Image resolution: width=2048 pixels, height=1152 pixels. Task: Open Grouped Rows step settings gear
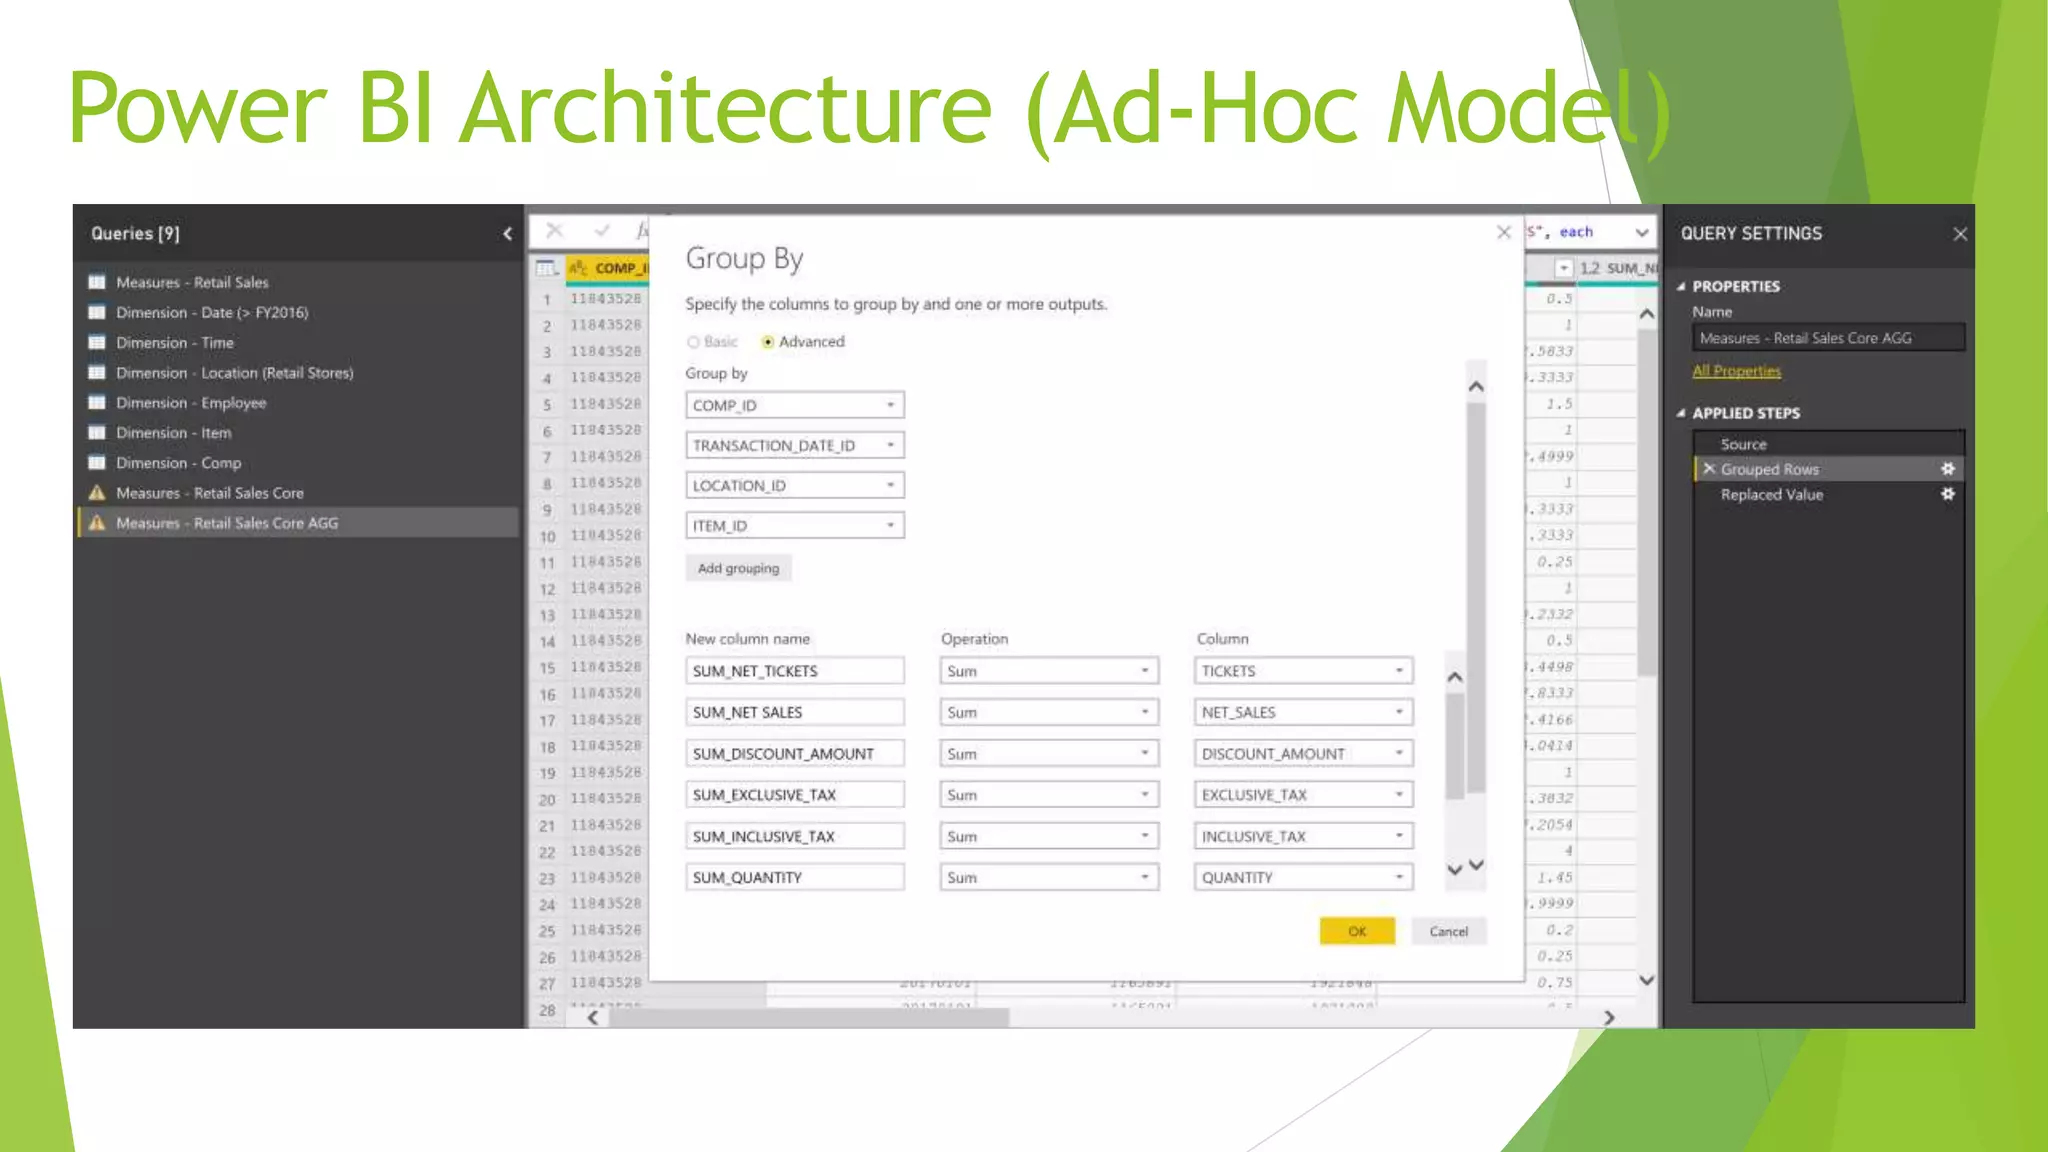[1947, 469]
